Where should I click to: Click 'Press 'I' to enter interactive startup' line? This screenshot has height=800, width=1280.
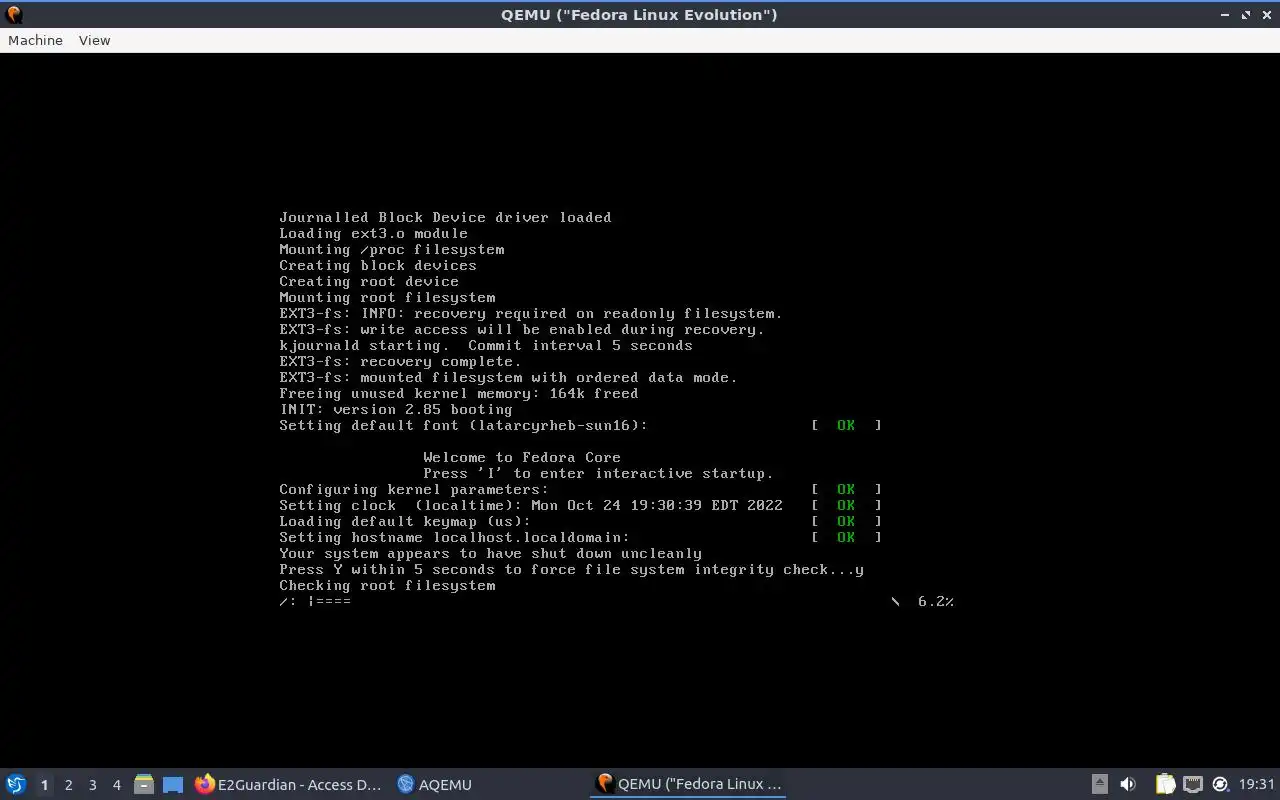(598, 473)
